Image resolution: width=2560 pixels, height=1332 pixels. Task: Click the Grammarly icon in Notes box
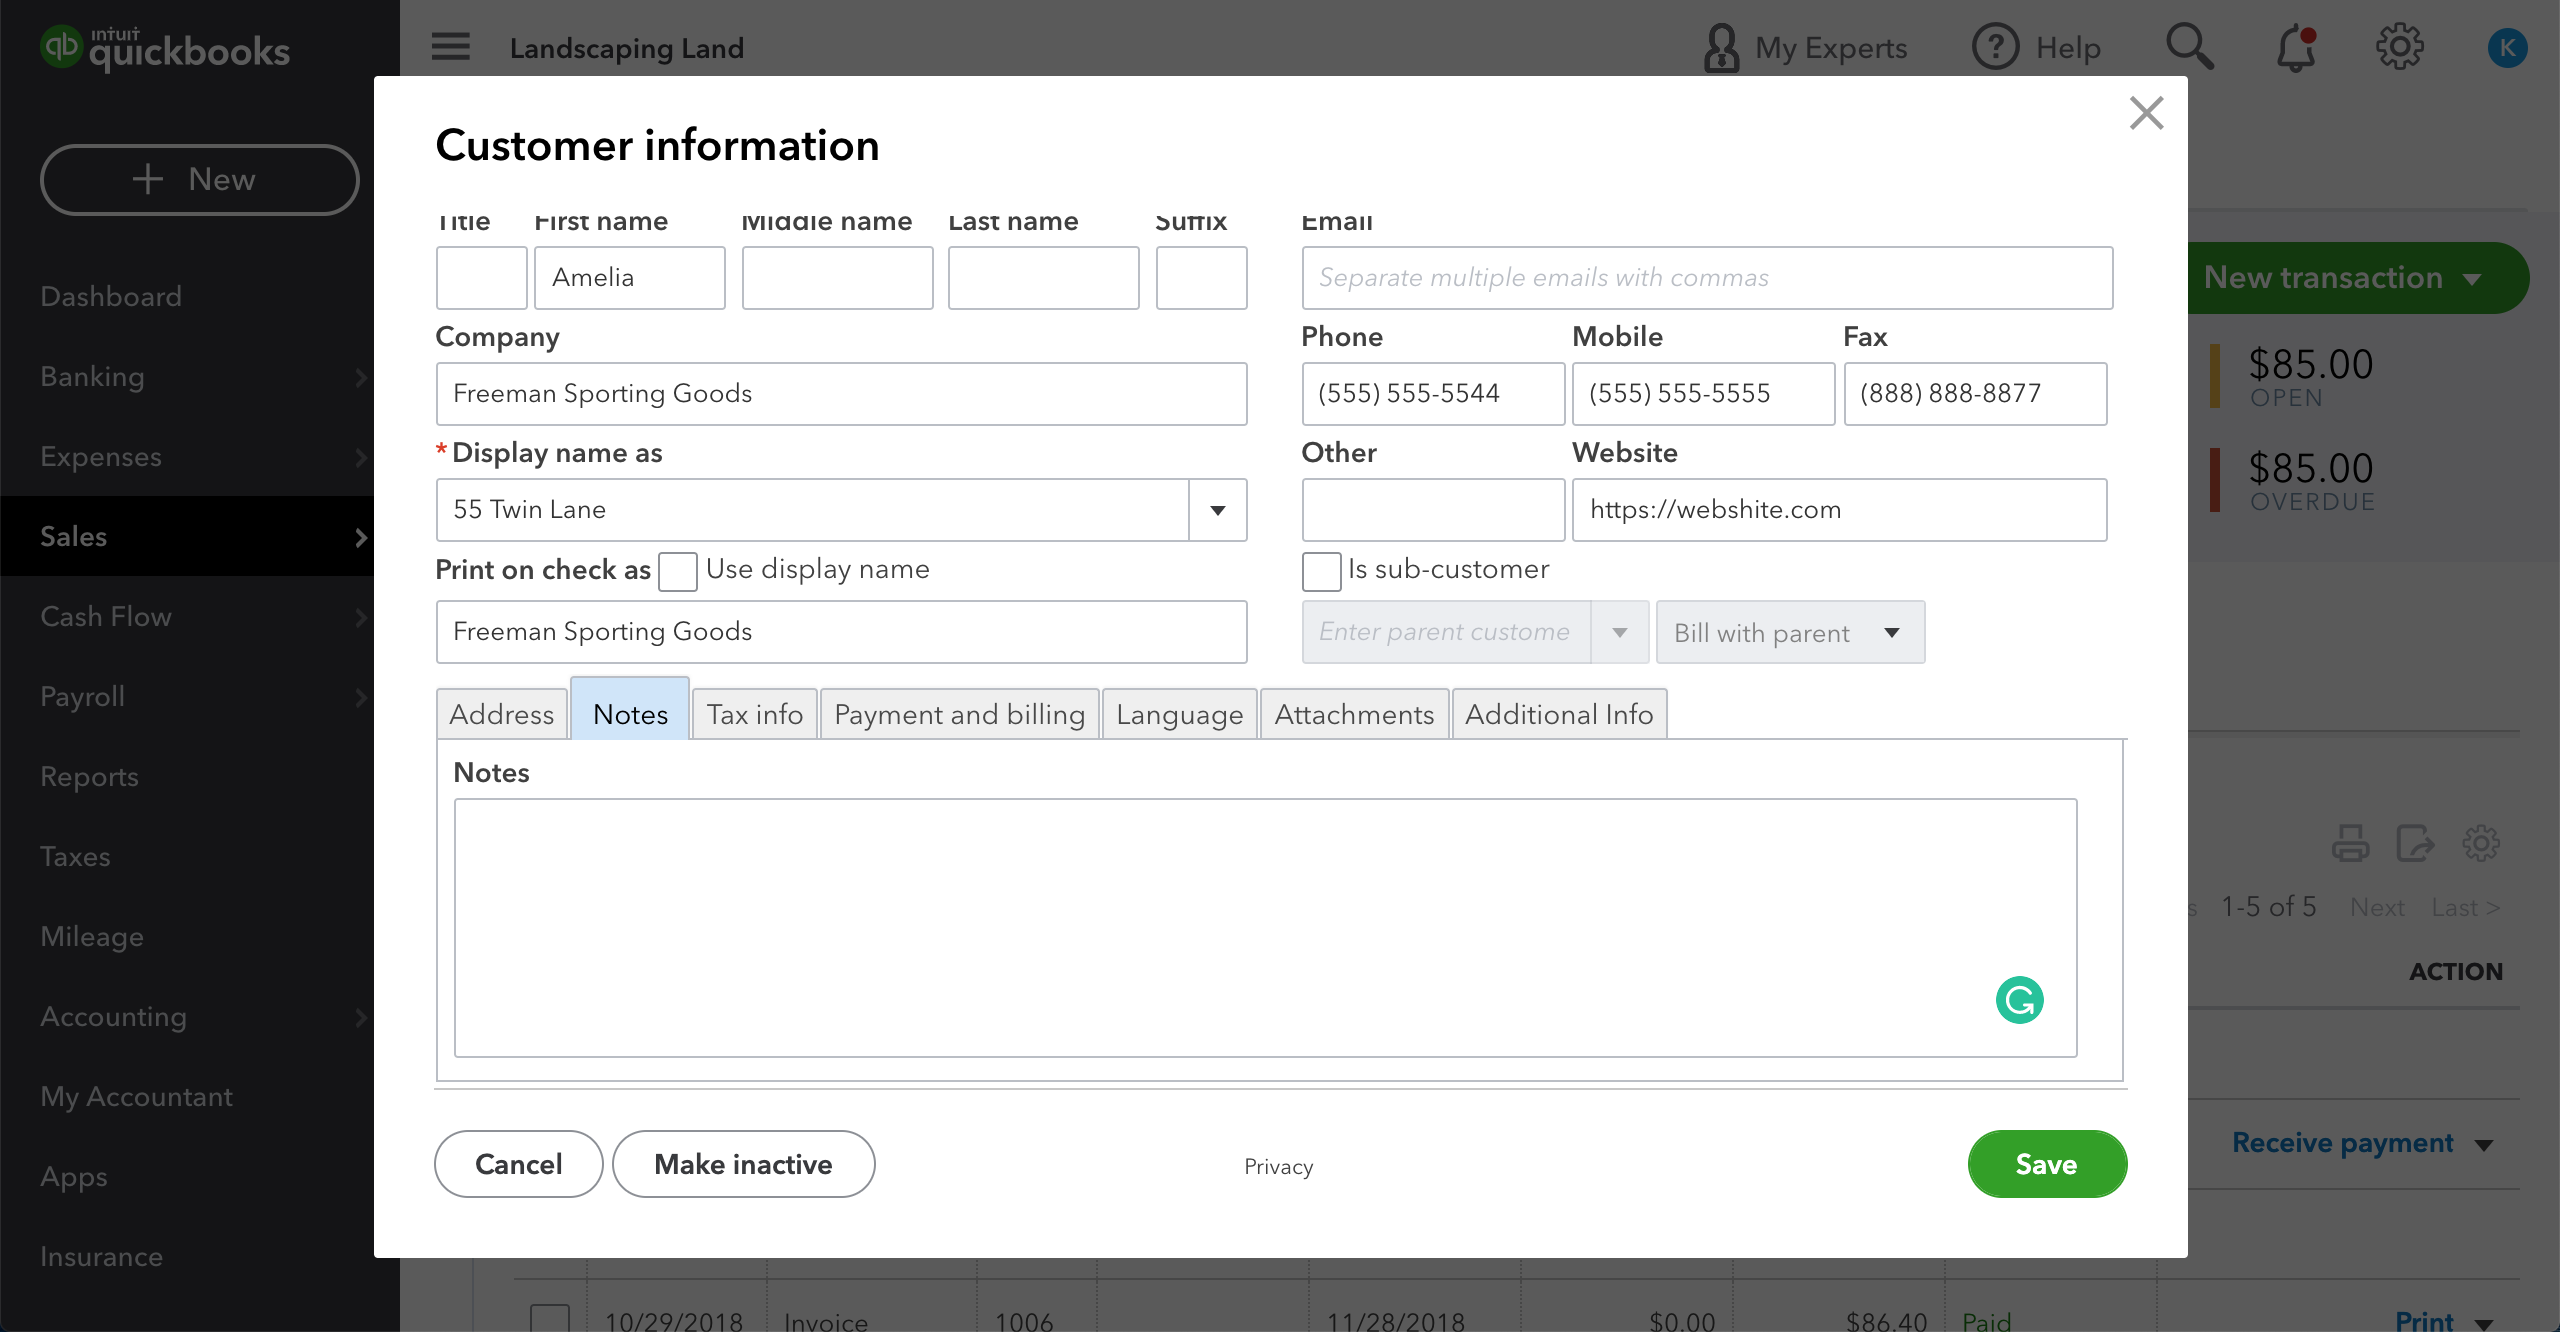(x=2019, y=1000)
